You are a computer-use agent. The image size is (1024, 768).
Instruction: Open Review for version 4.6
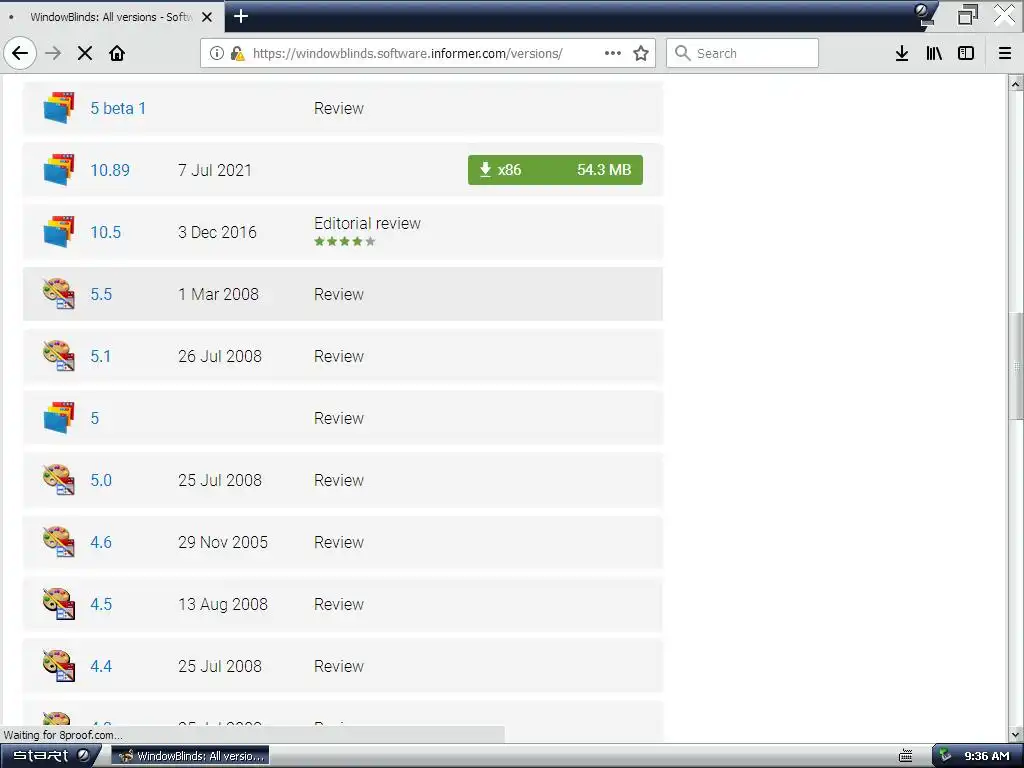pos(339,543)
